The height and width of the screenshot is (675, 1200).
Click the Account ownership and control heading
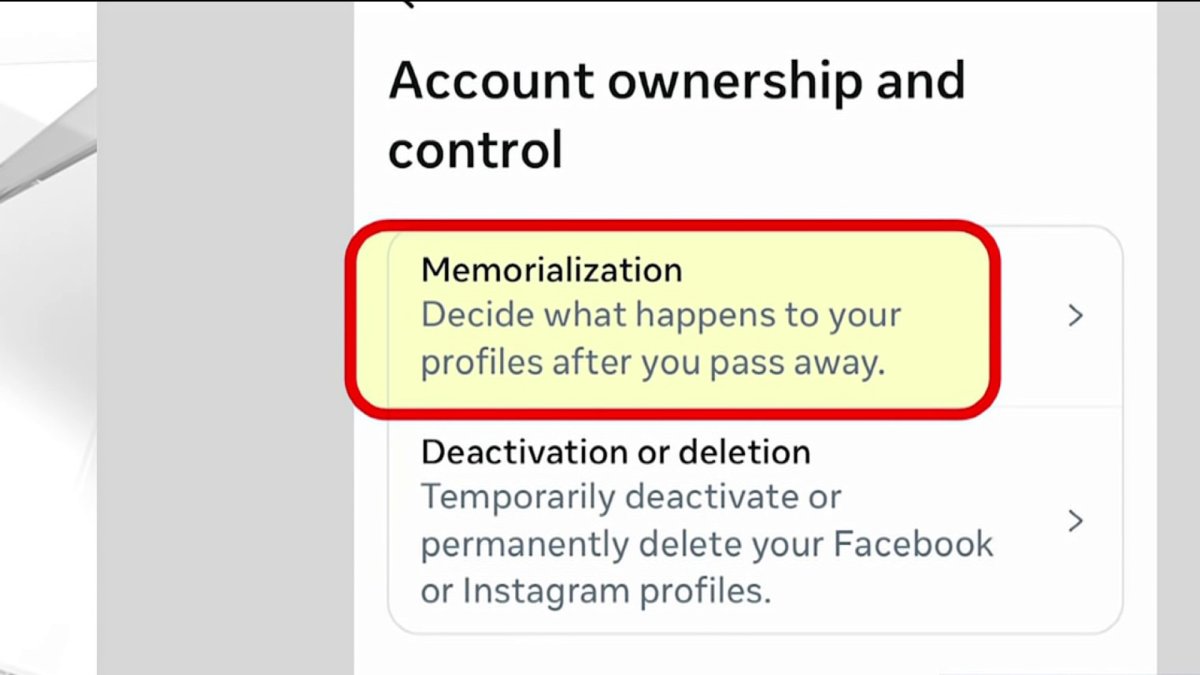tap(677, 113)
